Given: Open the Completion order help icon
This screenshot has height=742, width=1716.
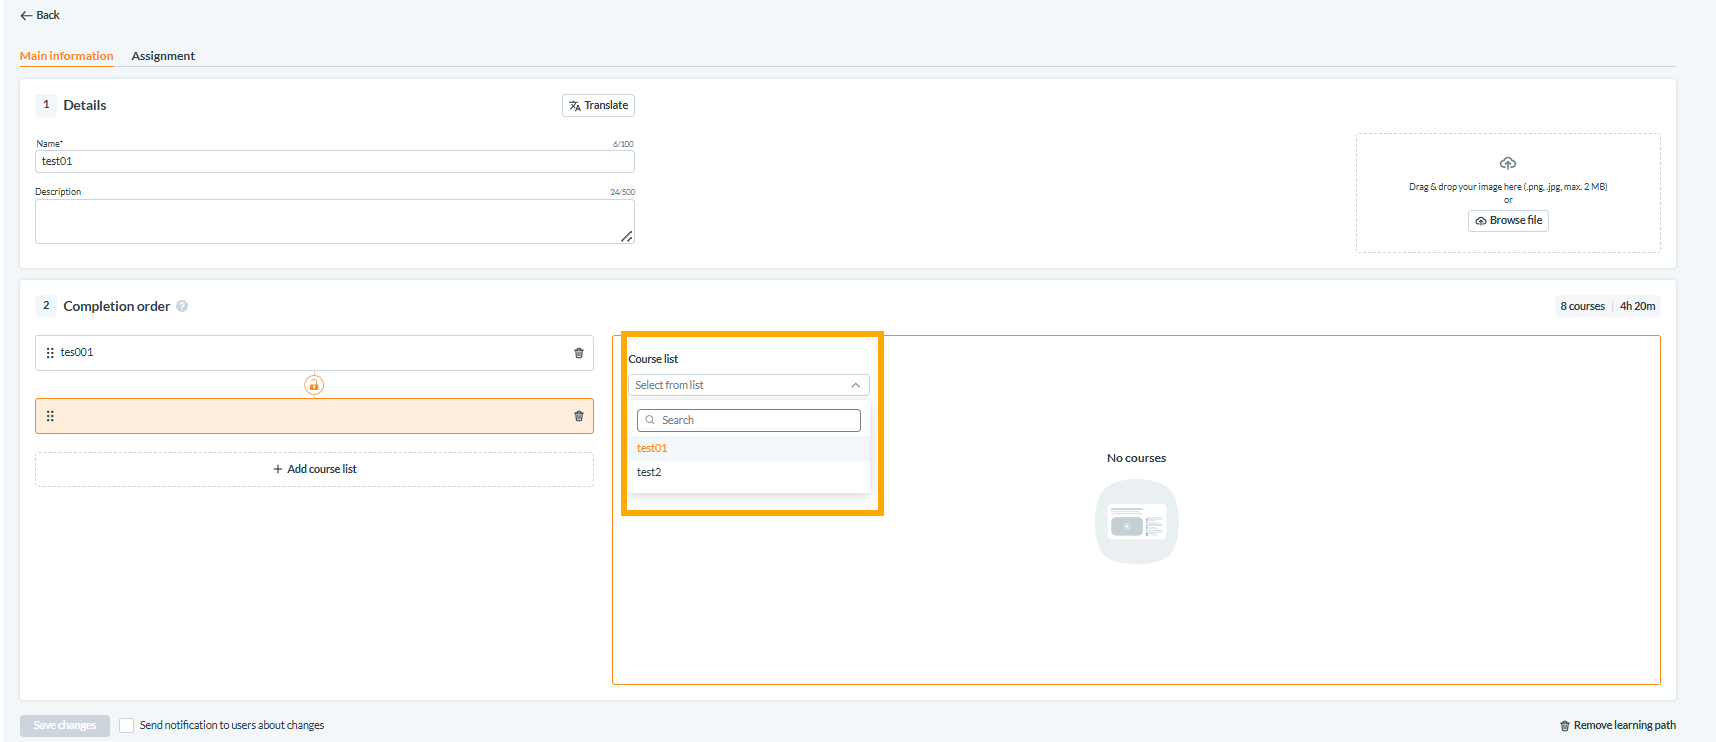Looking at the screenshot, I should click(x=182, y=306).
